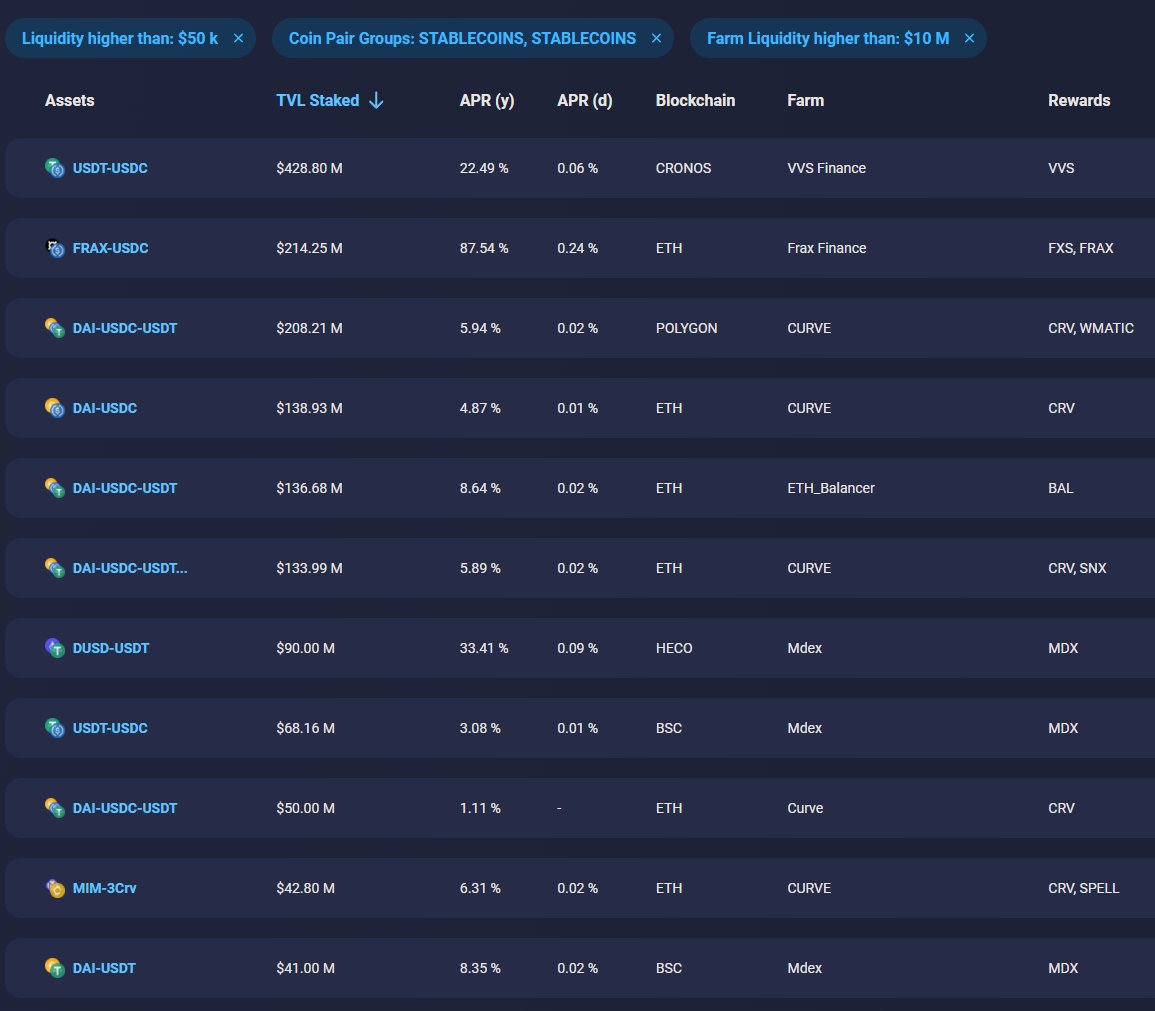Image resolution: width=1155 pixels, height=1011 pixels.
Task: Click the $90.00 M TVL value
Action: tap(306, 648)
